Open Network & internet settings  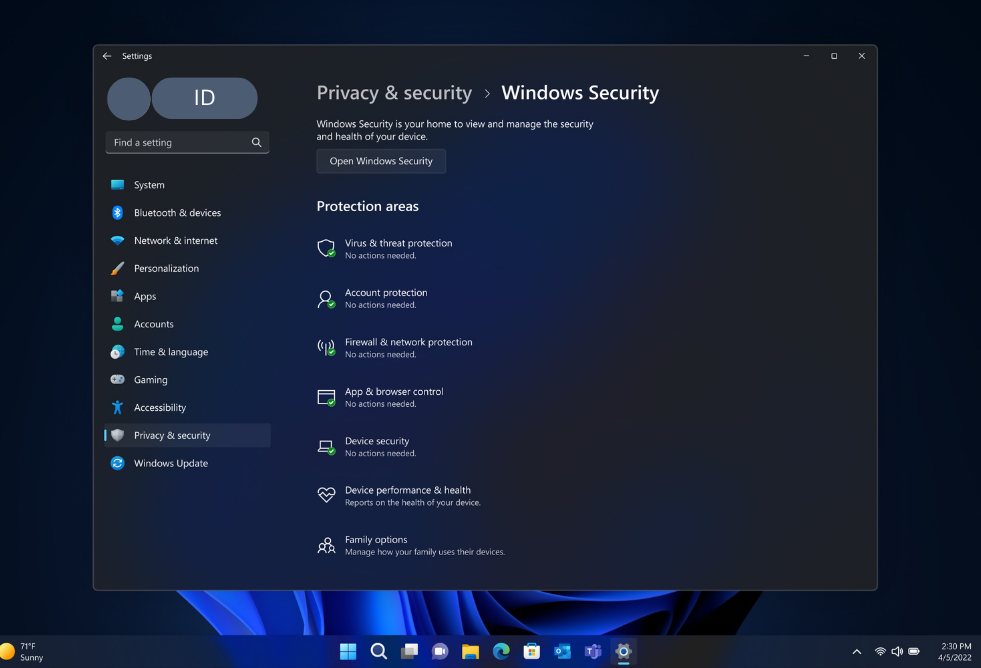[187, 240]
